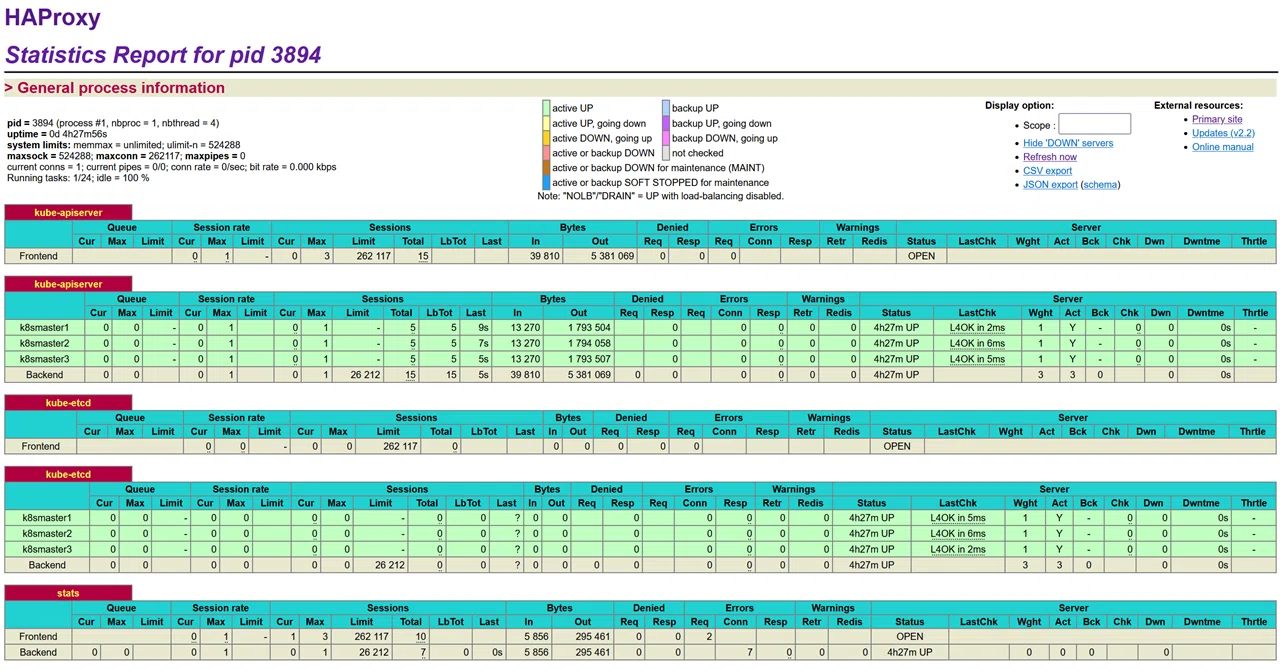Image resolution: width=1280 pixels, height=669 pixels.
Task: Click the uptime '0d 4h27m56s' line
Action: (x=57, y=134)
